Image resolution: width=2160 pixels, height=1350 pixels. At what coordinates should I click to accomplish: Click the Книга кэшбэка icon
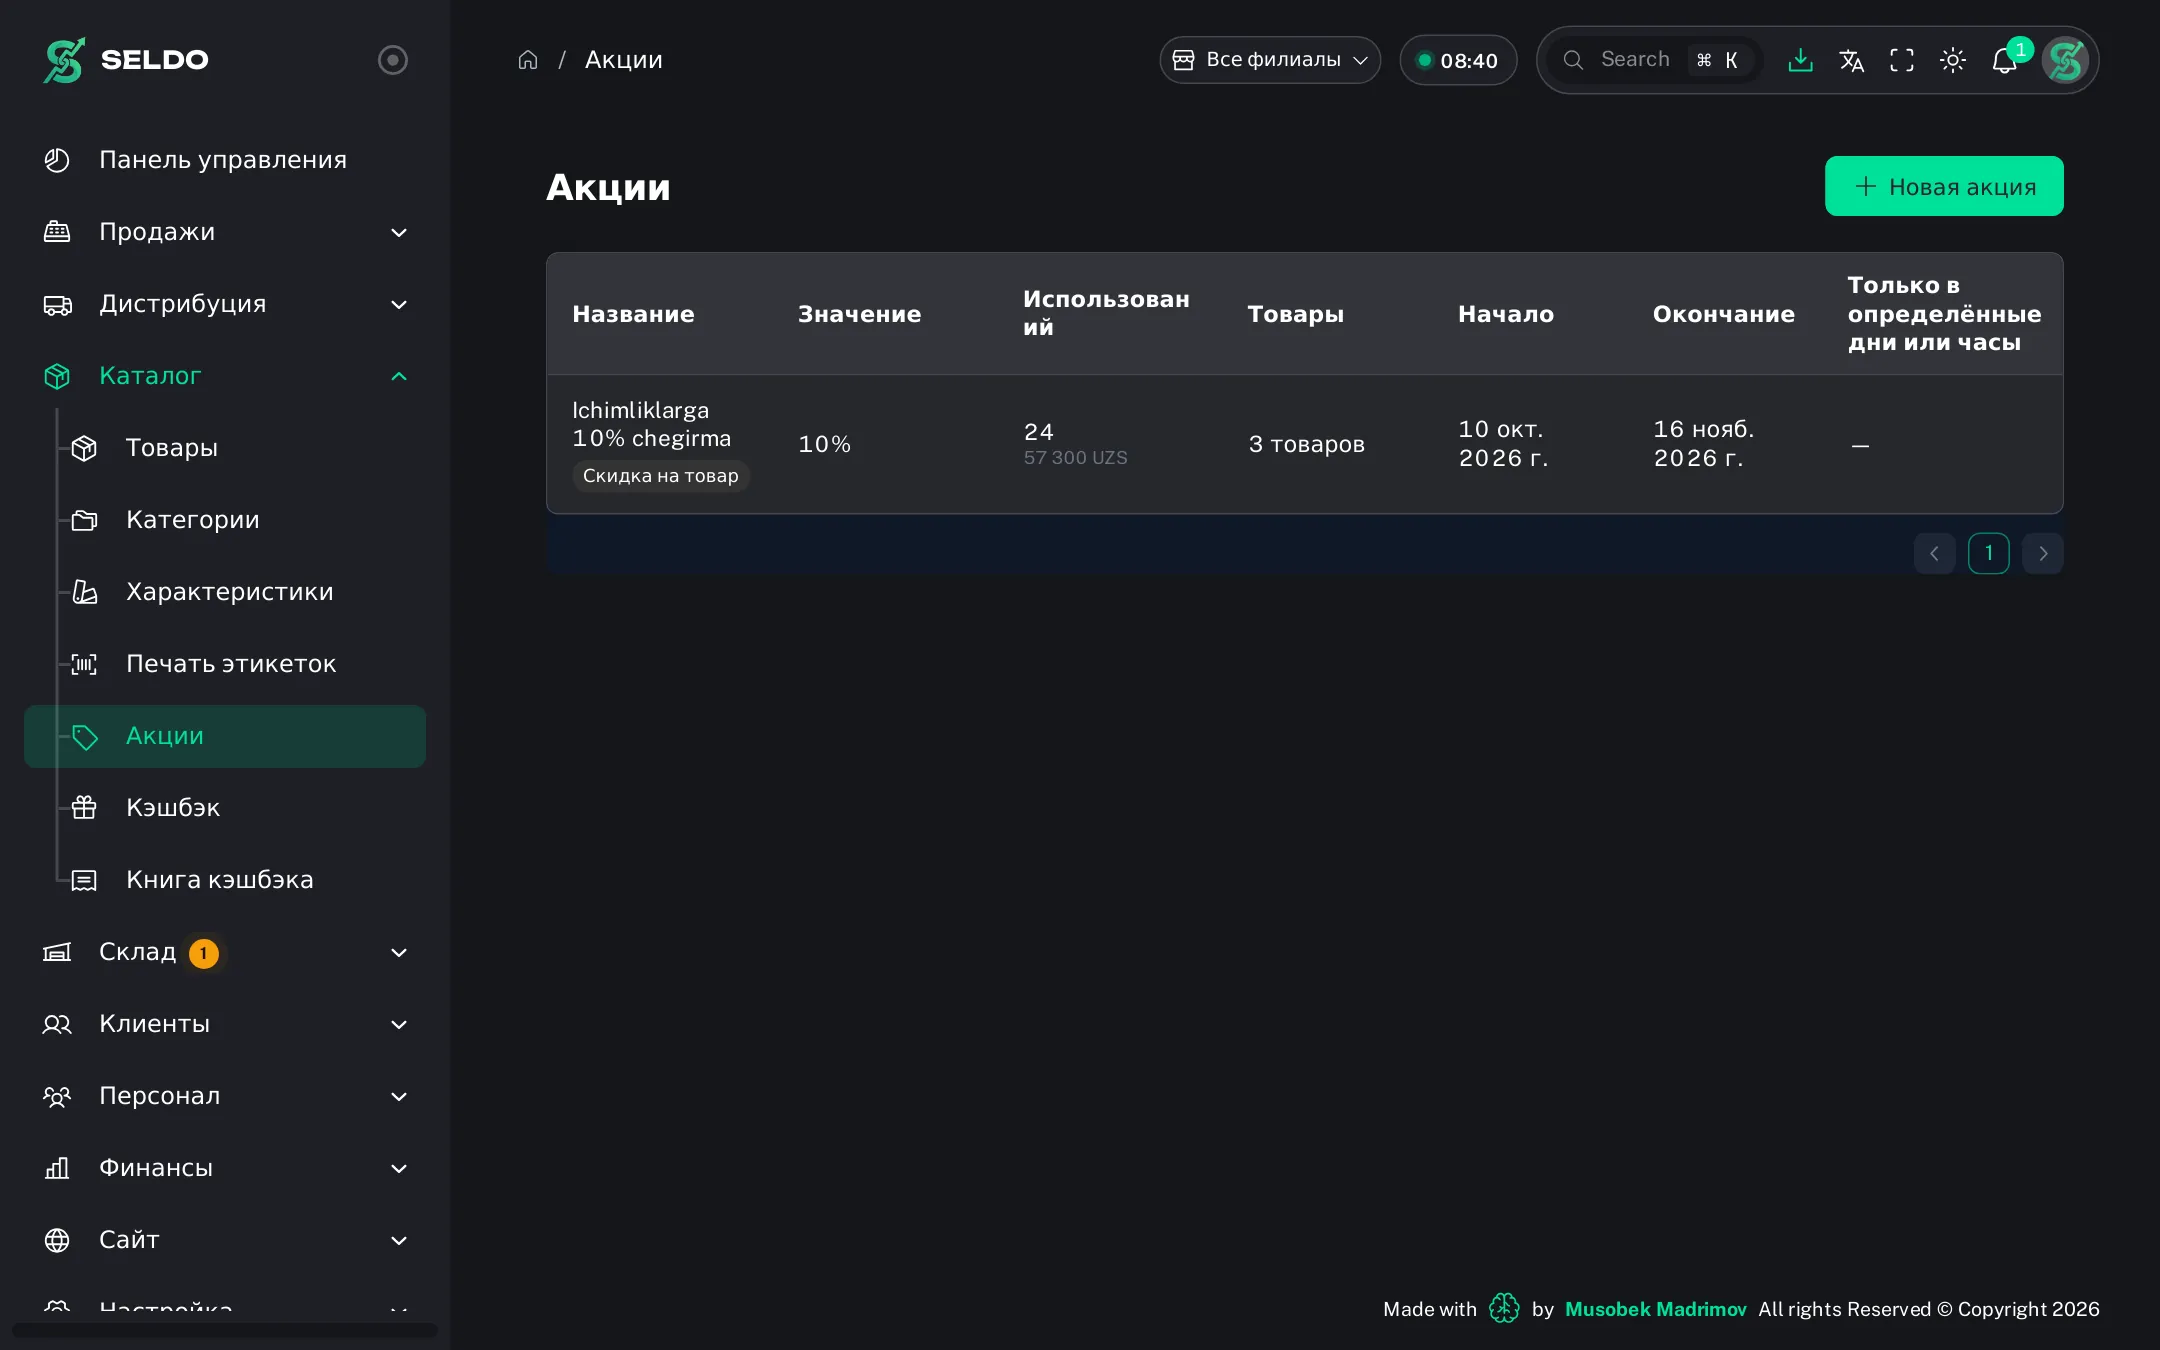pos(85,880)
